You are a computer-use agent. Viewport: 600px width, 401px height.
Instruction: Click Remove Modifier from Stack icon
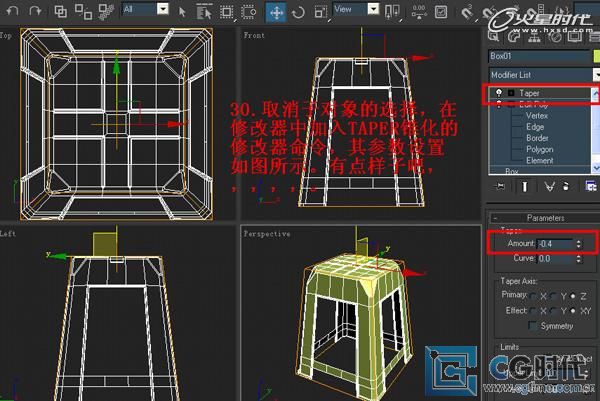tap(566, 187)
